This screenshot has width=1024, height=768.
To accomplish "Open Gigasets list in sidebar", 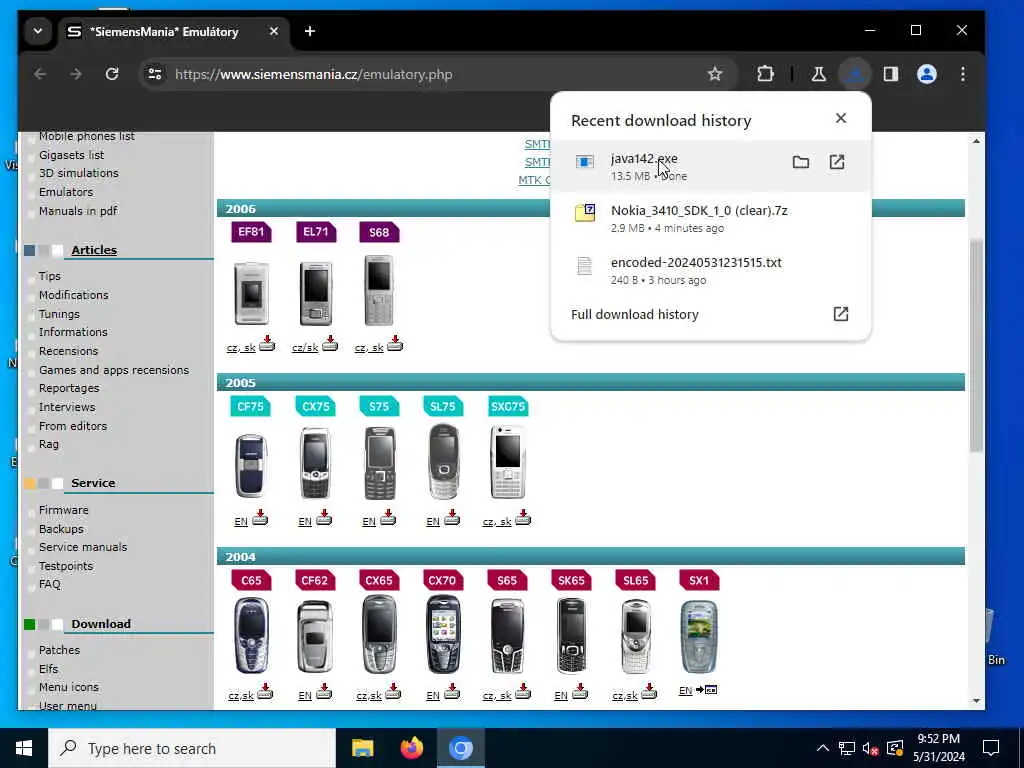I will pos(71,155).
